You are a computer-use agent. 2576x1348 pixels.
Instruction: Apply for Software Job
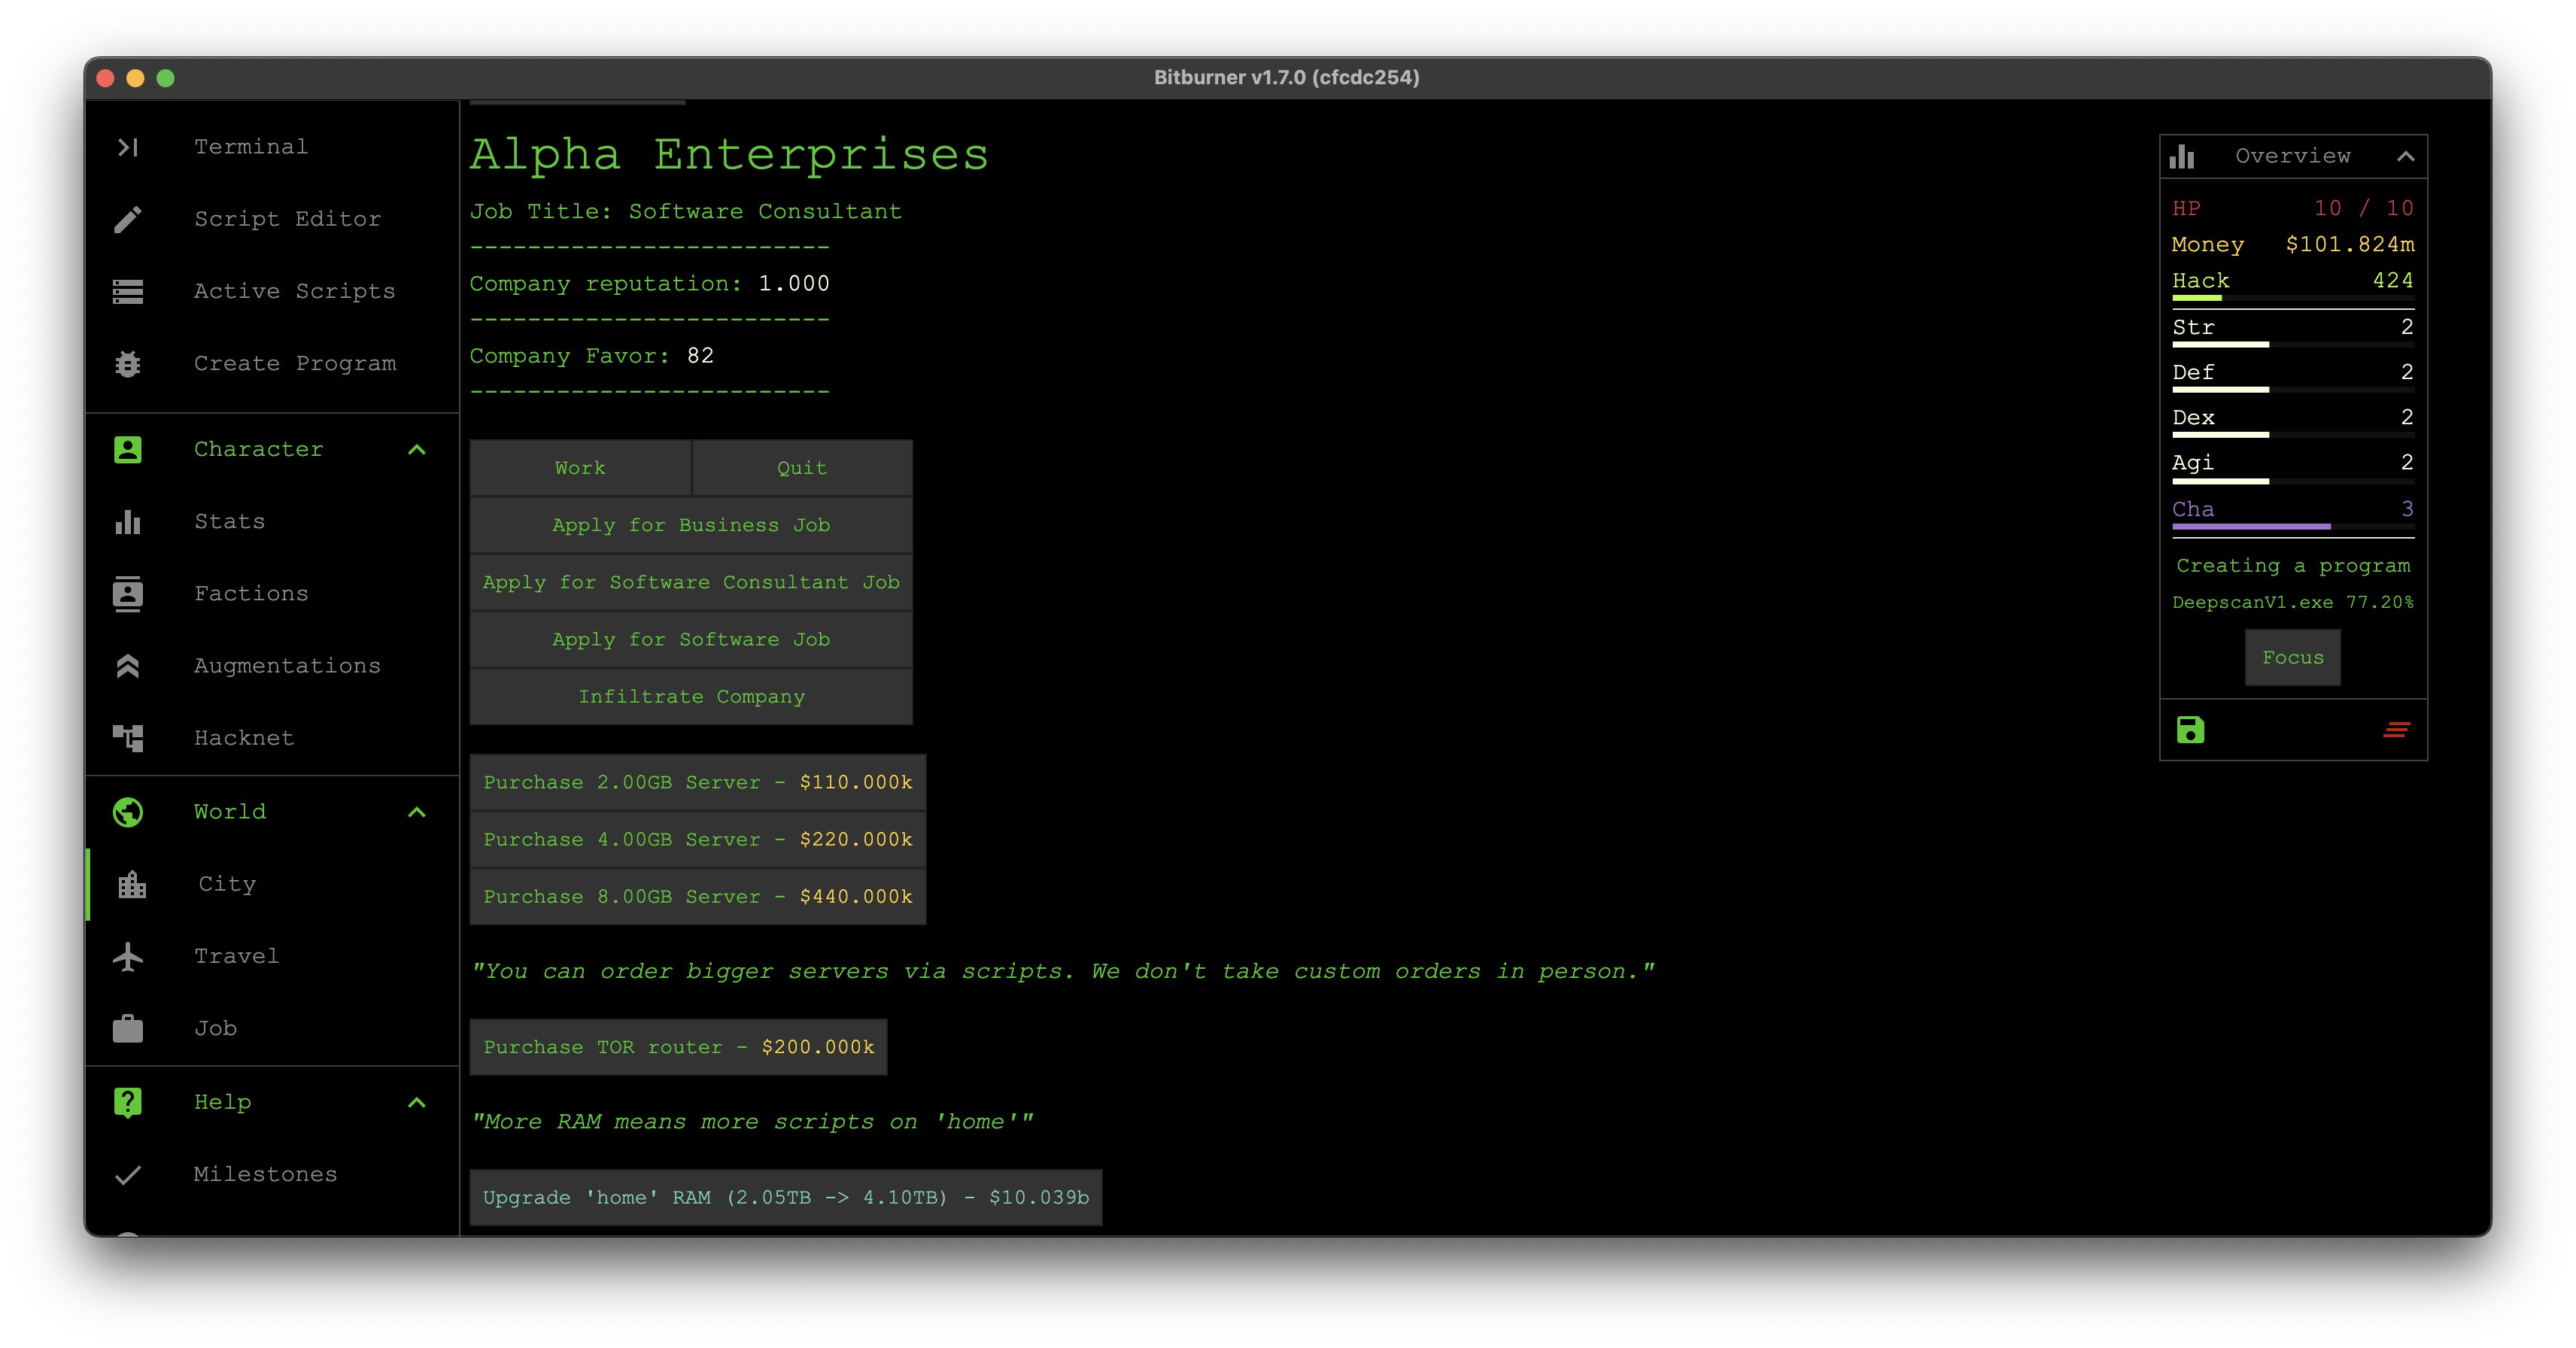pyautogui.click(x=691, y=639)
